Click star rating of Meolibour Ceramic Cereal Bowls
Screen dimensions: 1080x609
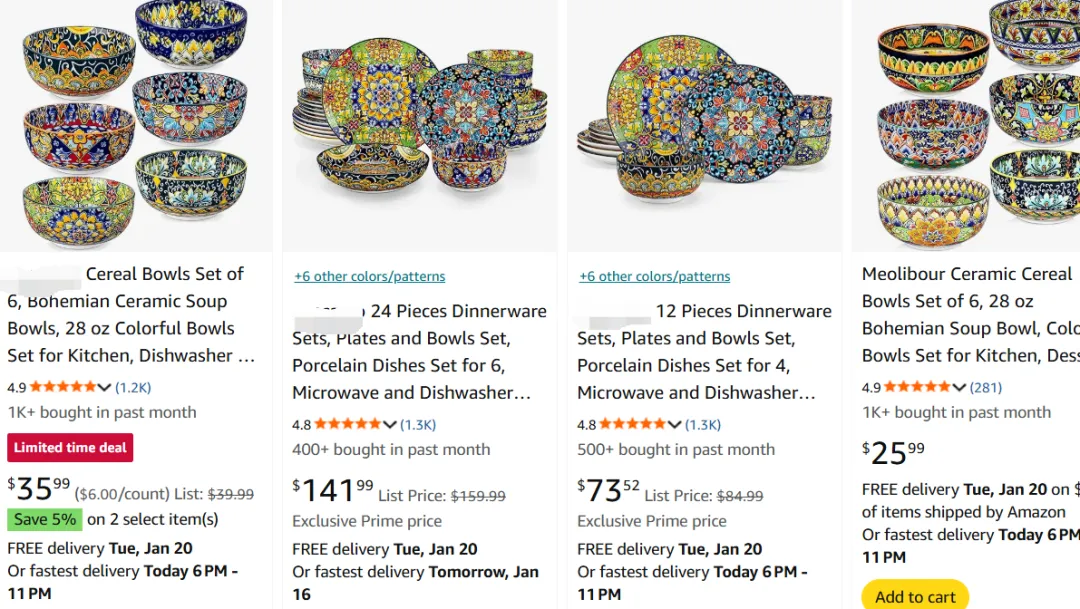click(917, 388)
